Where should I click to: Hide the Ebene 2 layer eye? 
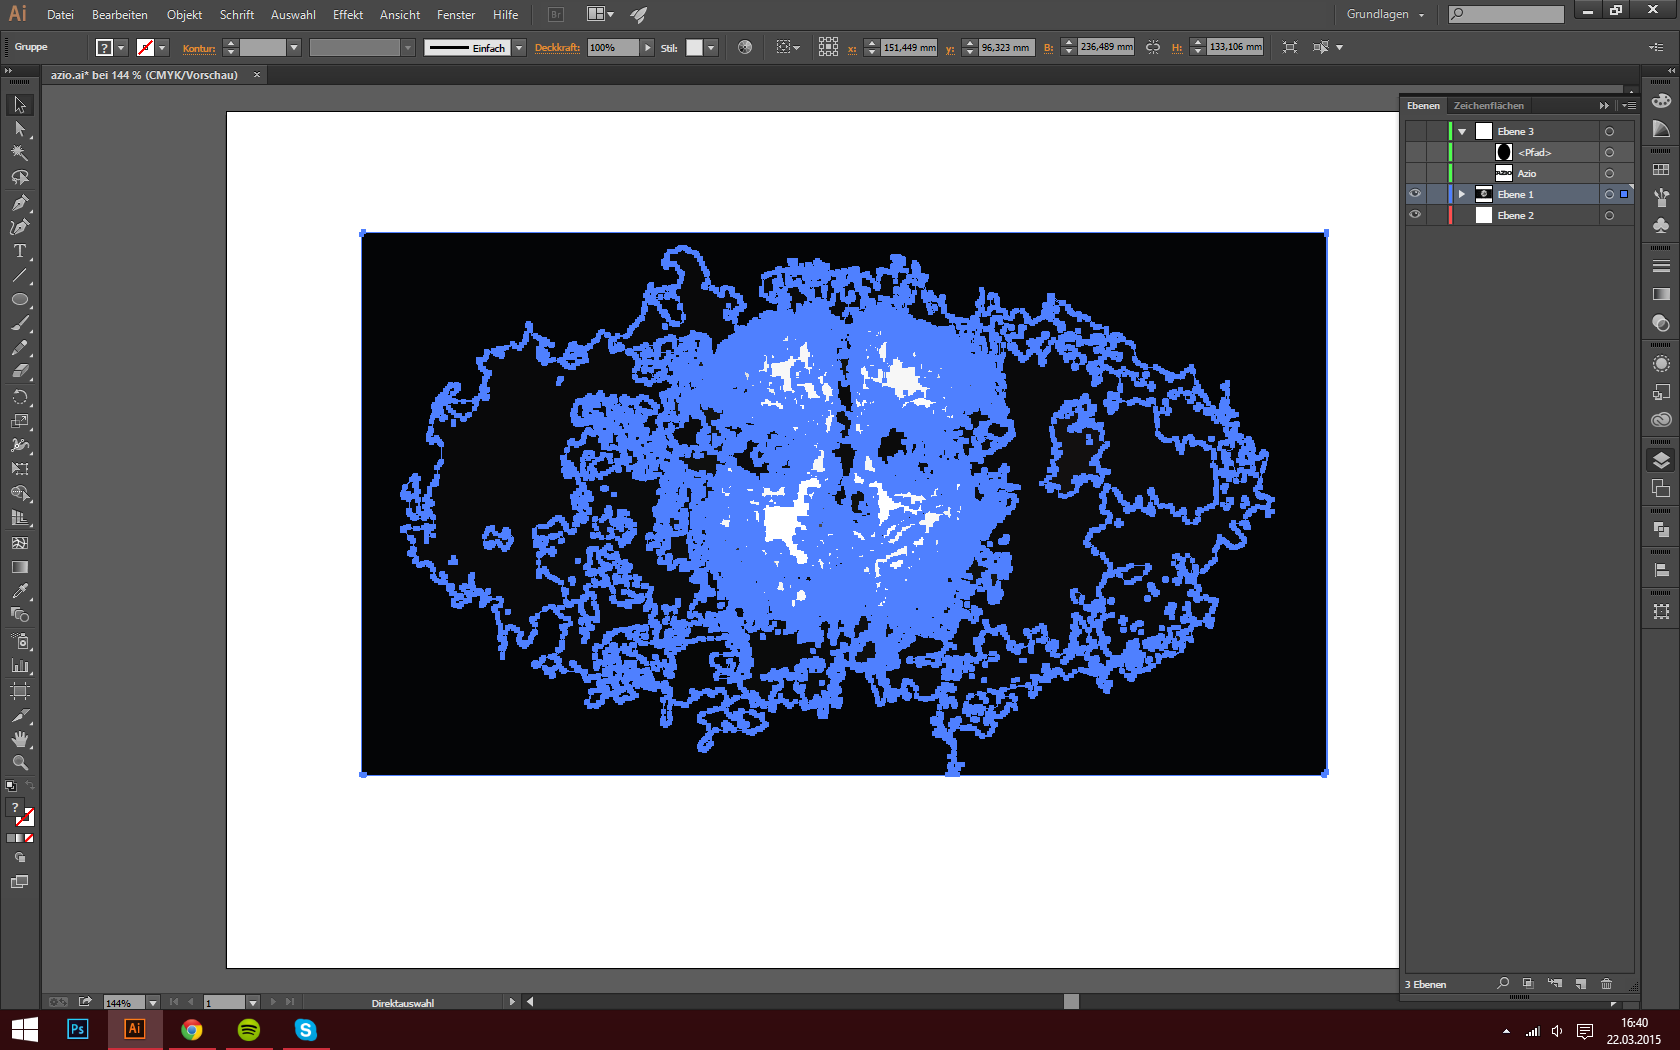[1415, 215]
